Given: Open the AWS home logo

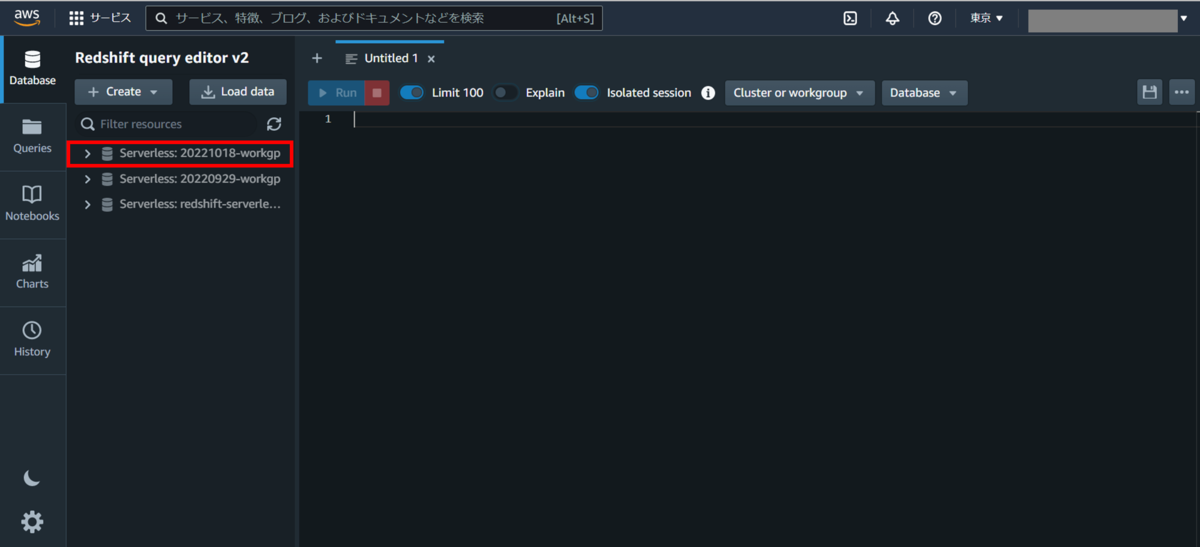Looking at the screenshot, I should [x=26, y=17].
